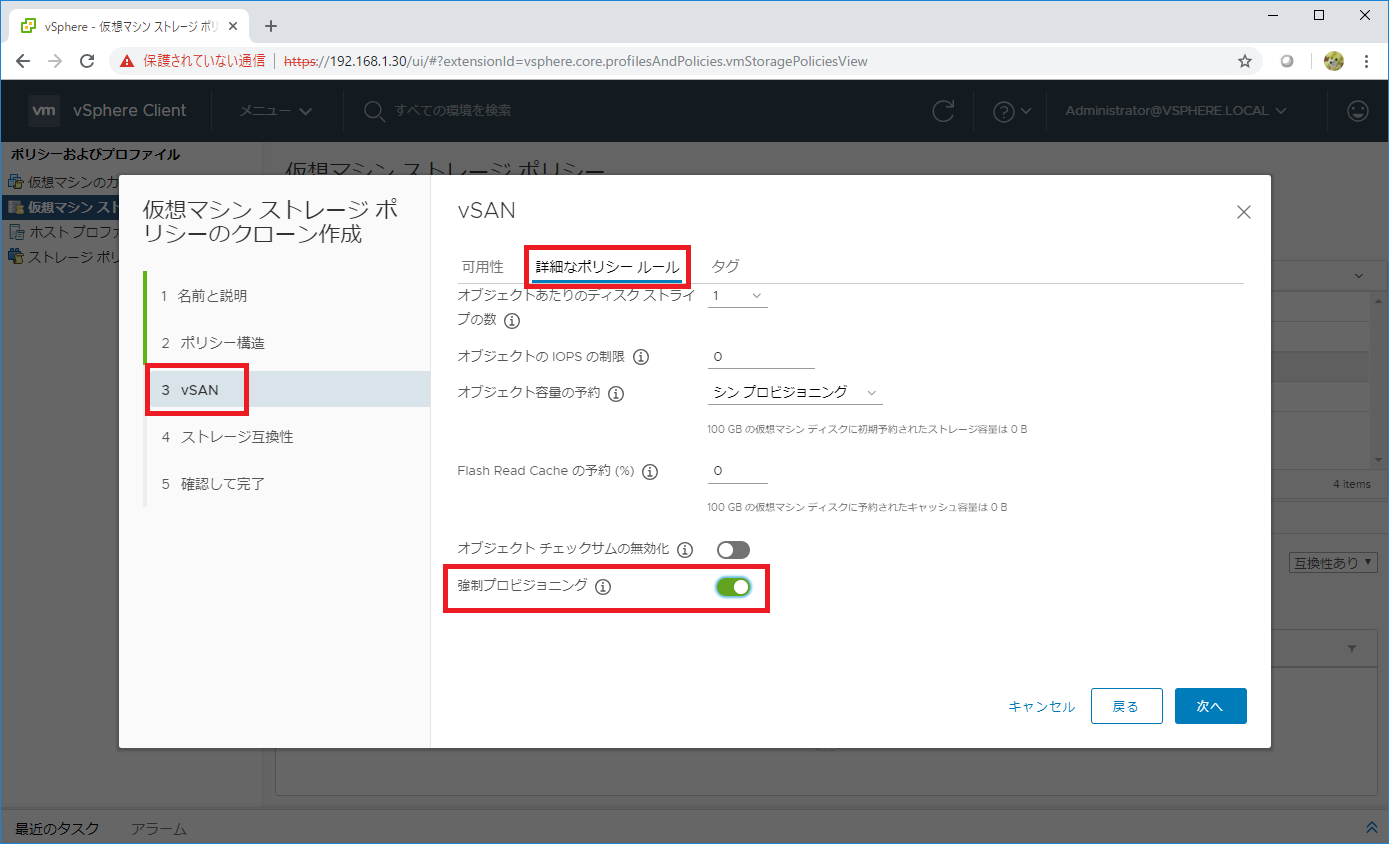Click info icon for ディスク ストライプの数
Screen dimensions: 1389x844
tap(512, 321)
